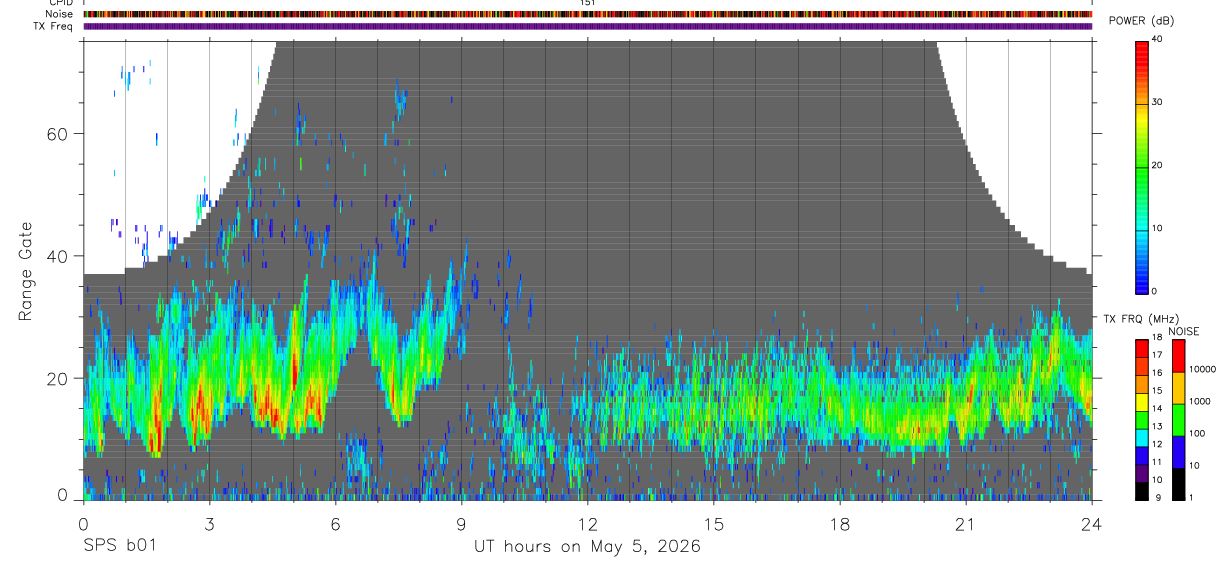Click the 40 range gate label
Image resolution: width=1228 pixels, height=567 pixels.
pyautogui.click(x=59, y=256)
